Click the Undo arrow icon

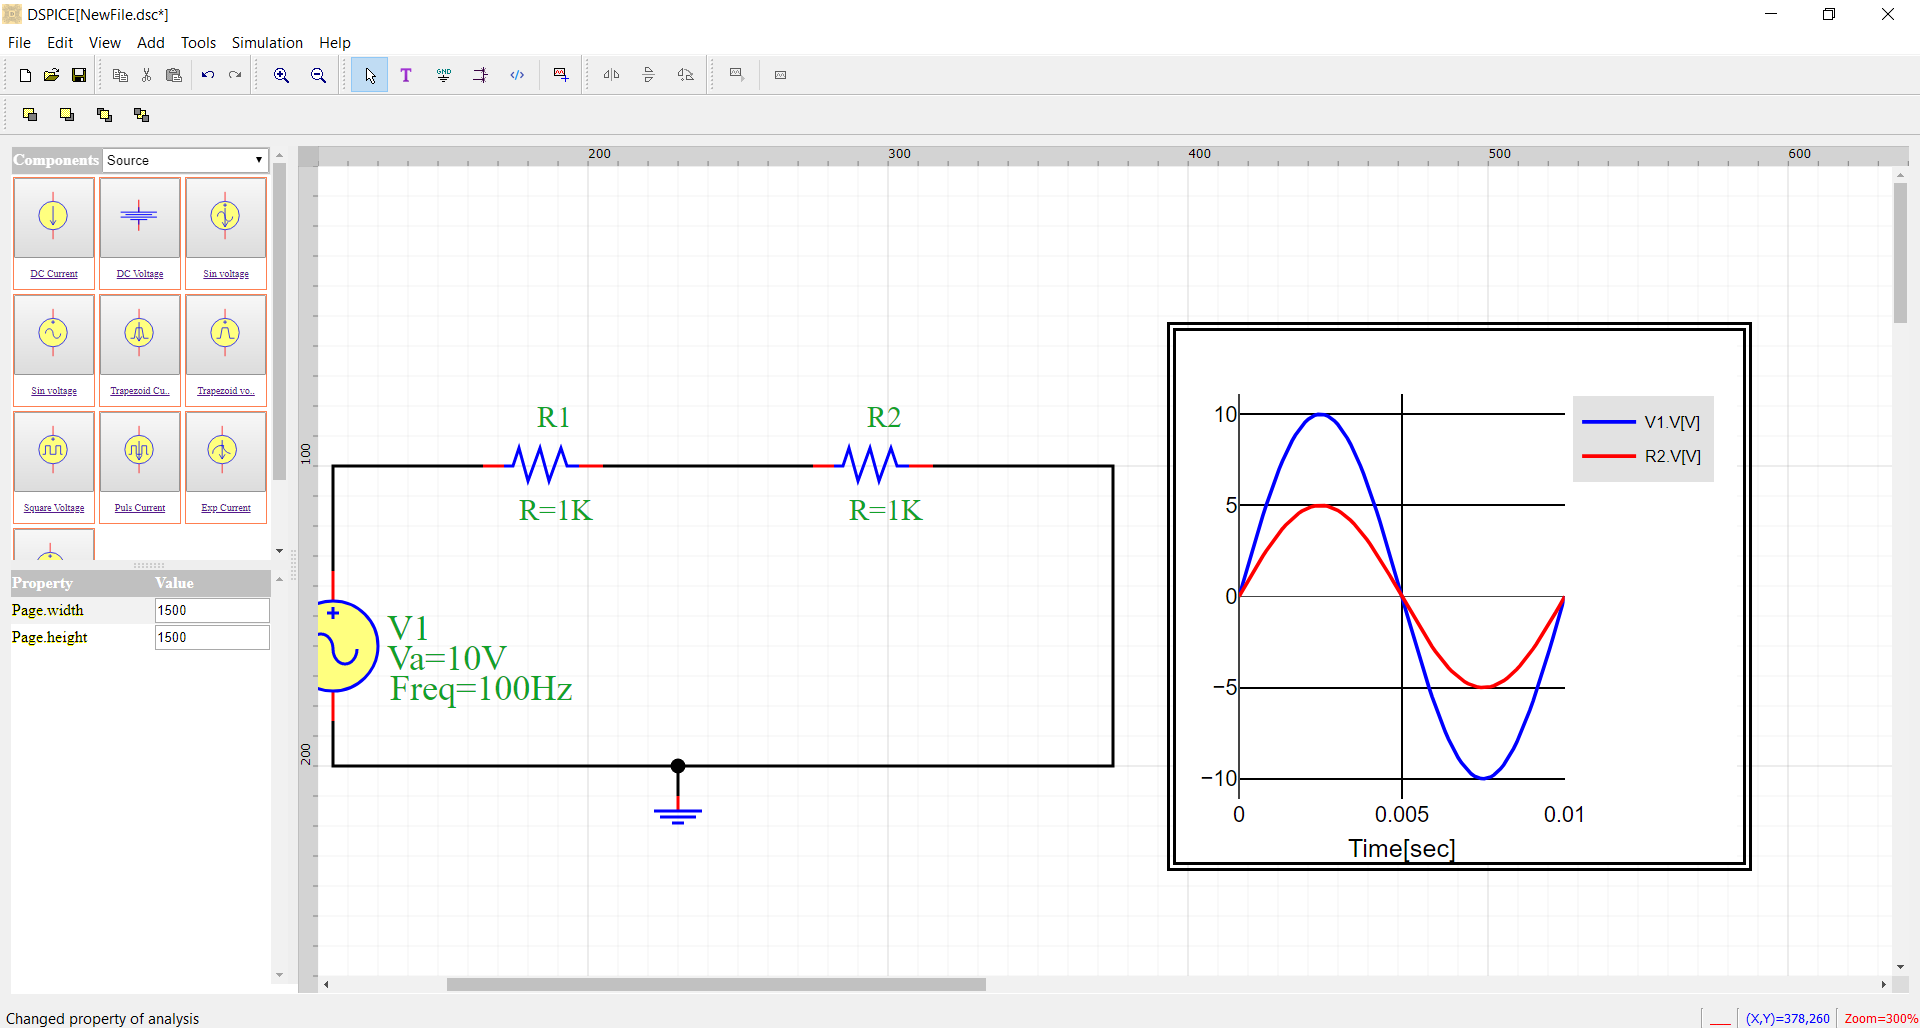click(208, 75)
